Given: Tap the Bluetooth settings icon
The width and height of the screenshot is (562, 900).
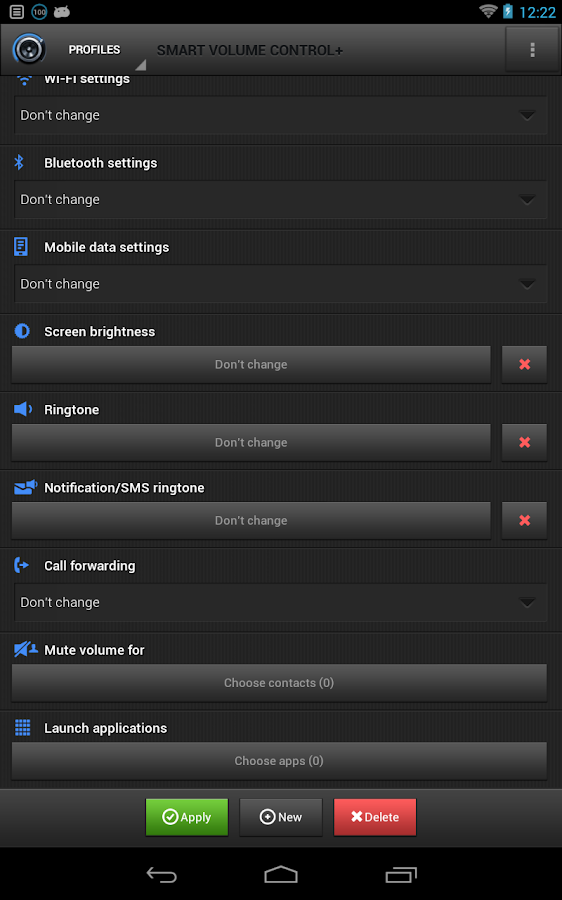Looking at the screenshot, I should point(20,162).
